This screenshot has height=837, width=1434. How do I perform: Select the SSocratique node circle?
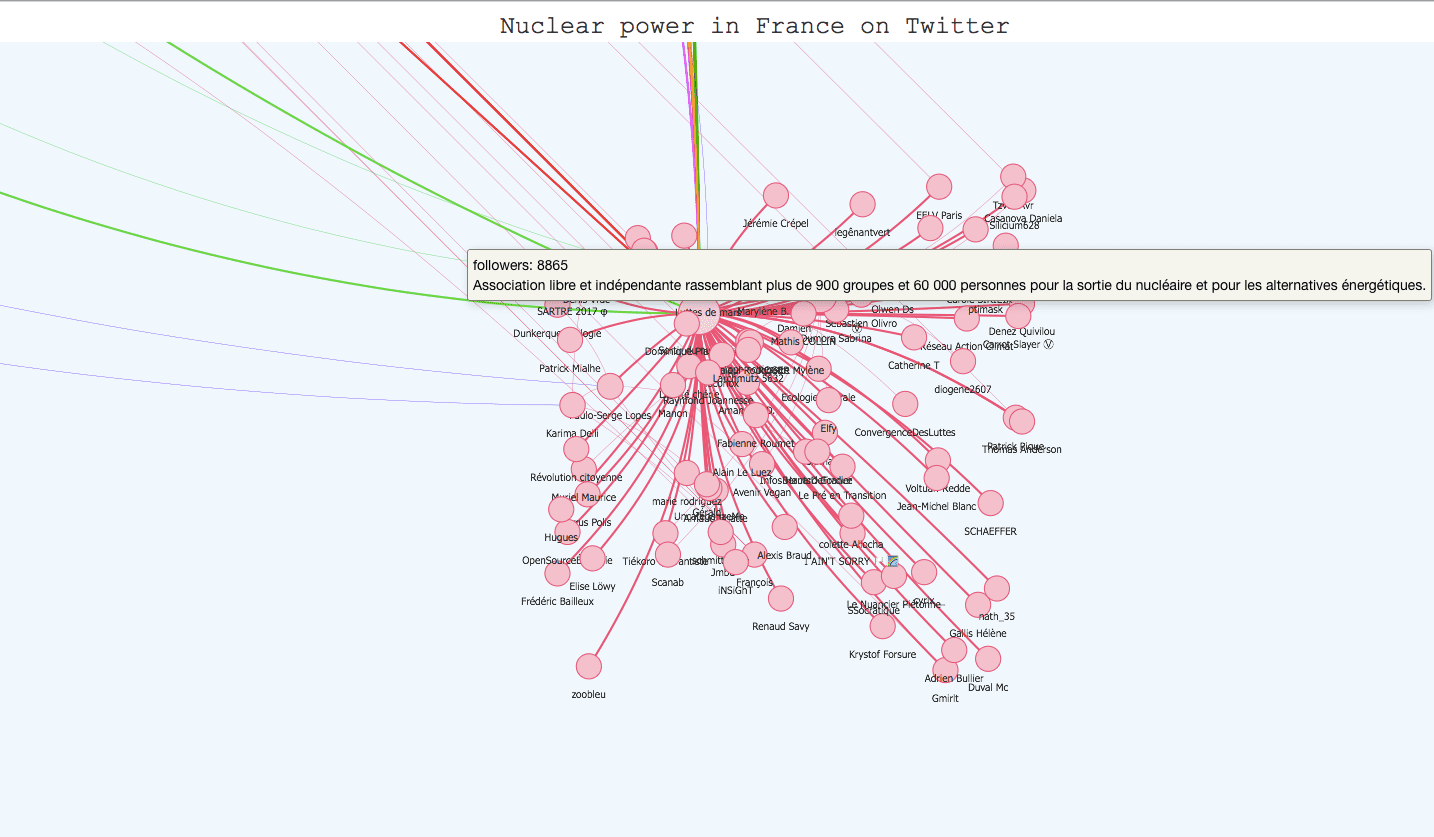point(874,582)
